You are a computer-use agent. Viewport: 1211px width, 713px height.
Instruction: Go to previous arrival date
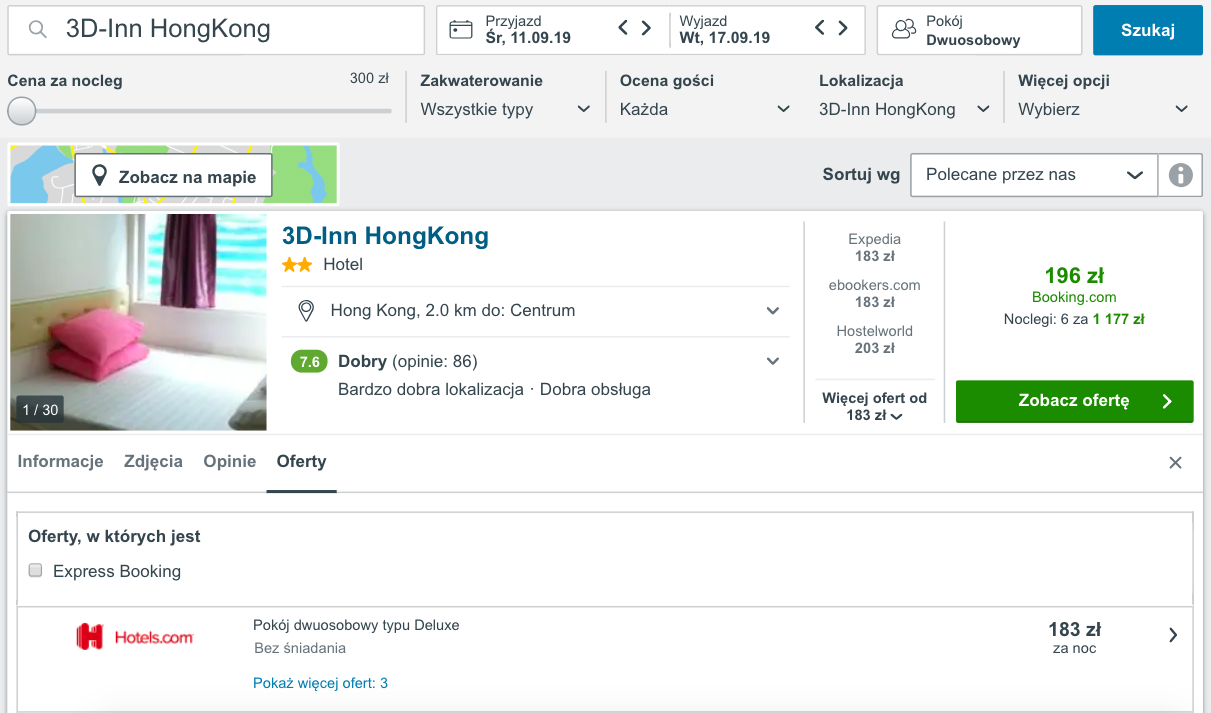coord(623,28)
